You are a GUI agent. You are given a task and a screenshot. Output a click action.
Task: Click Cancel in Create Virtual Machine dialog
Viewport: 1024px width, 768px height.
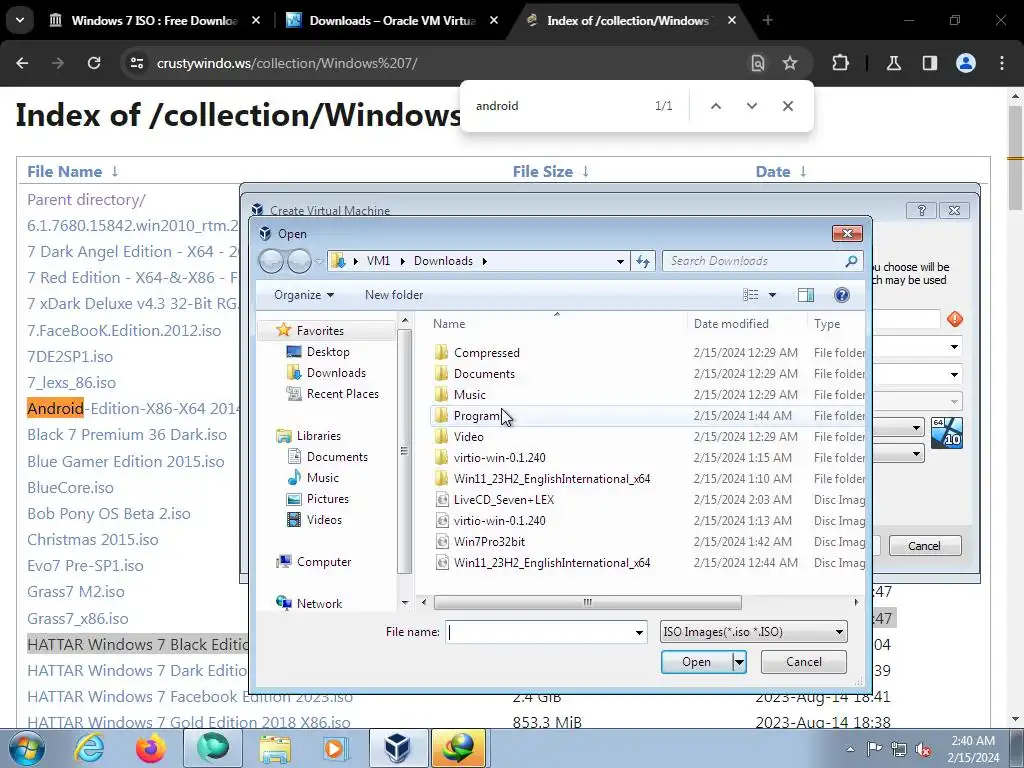tap(924, 546)
